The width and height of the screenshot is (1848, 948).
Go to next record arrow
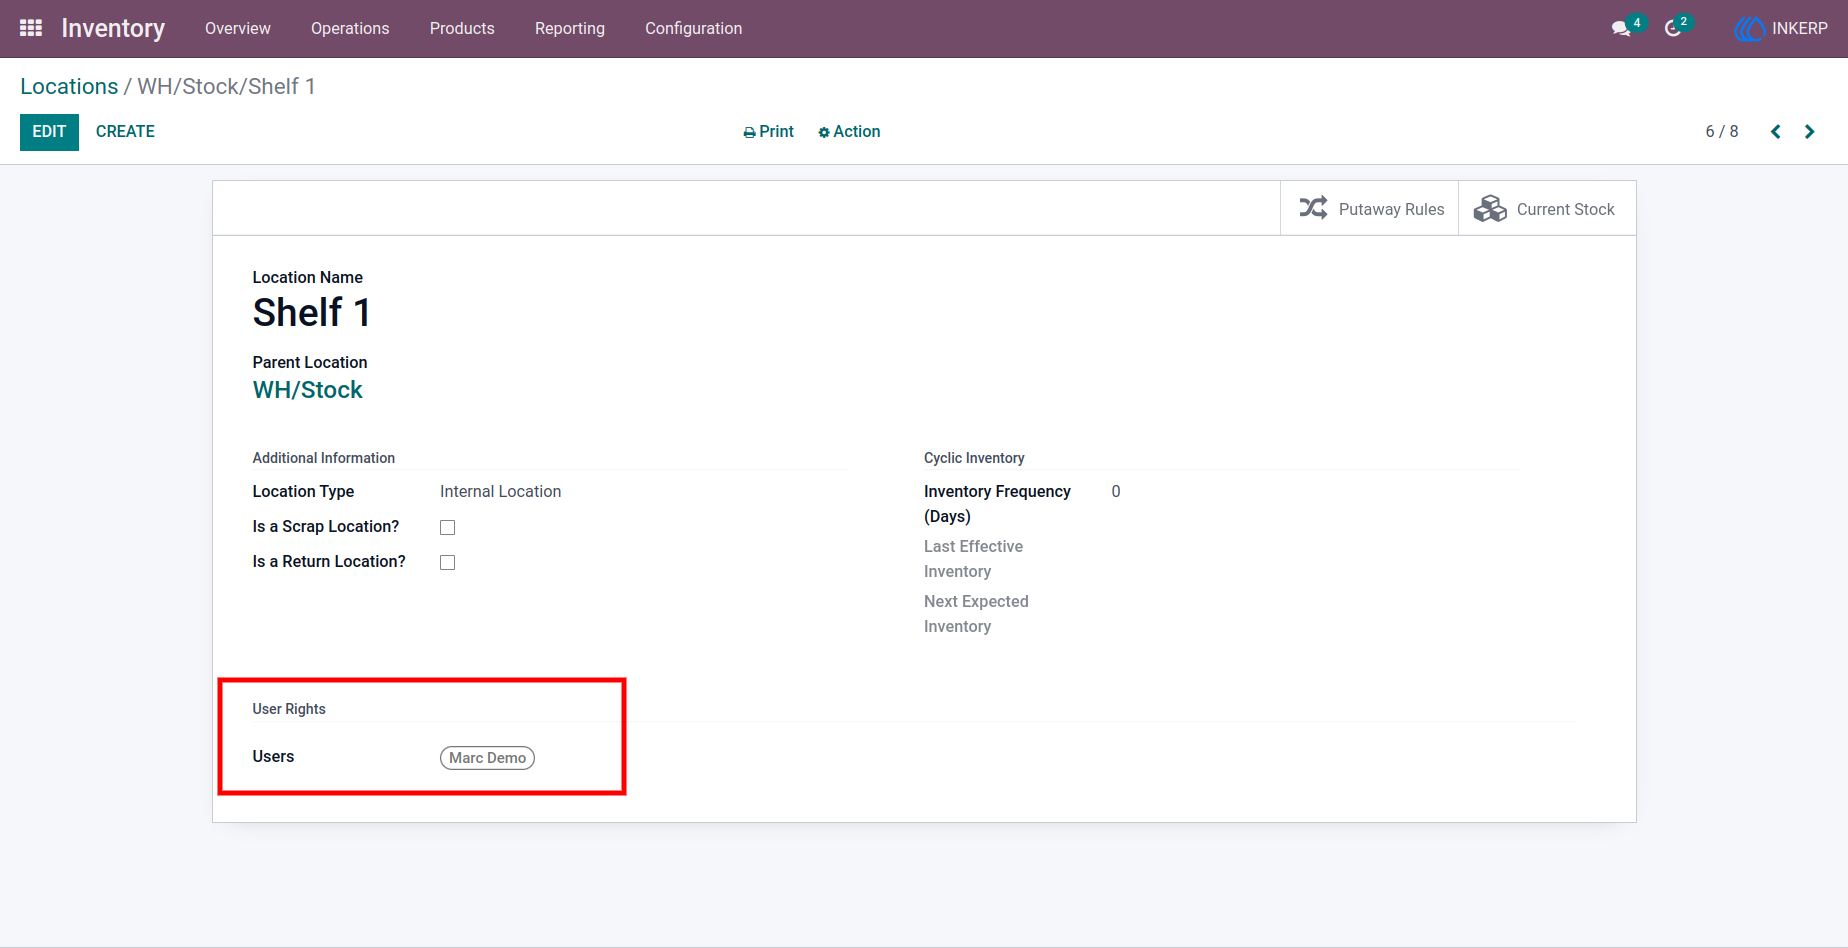[1810, 132]
